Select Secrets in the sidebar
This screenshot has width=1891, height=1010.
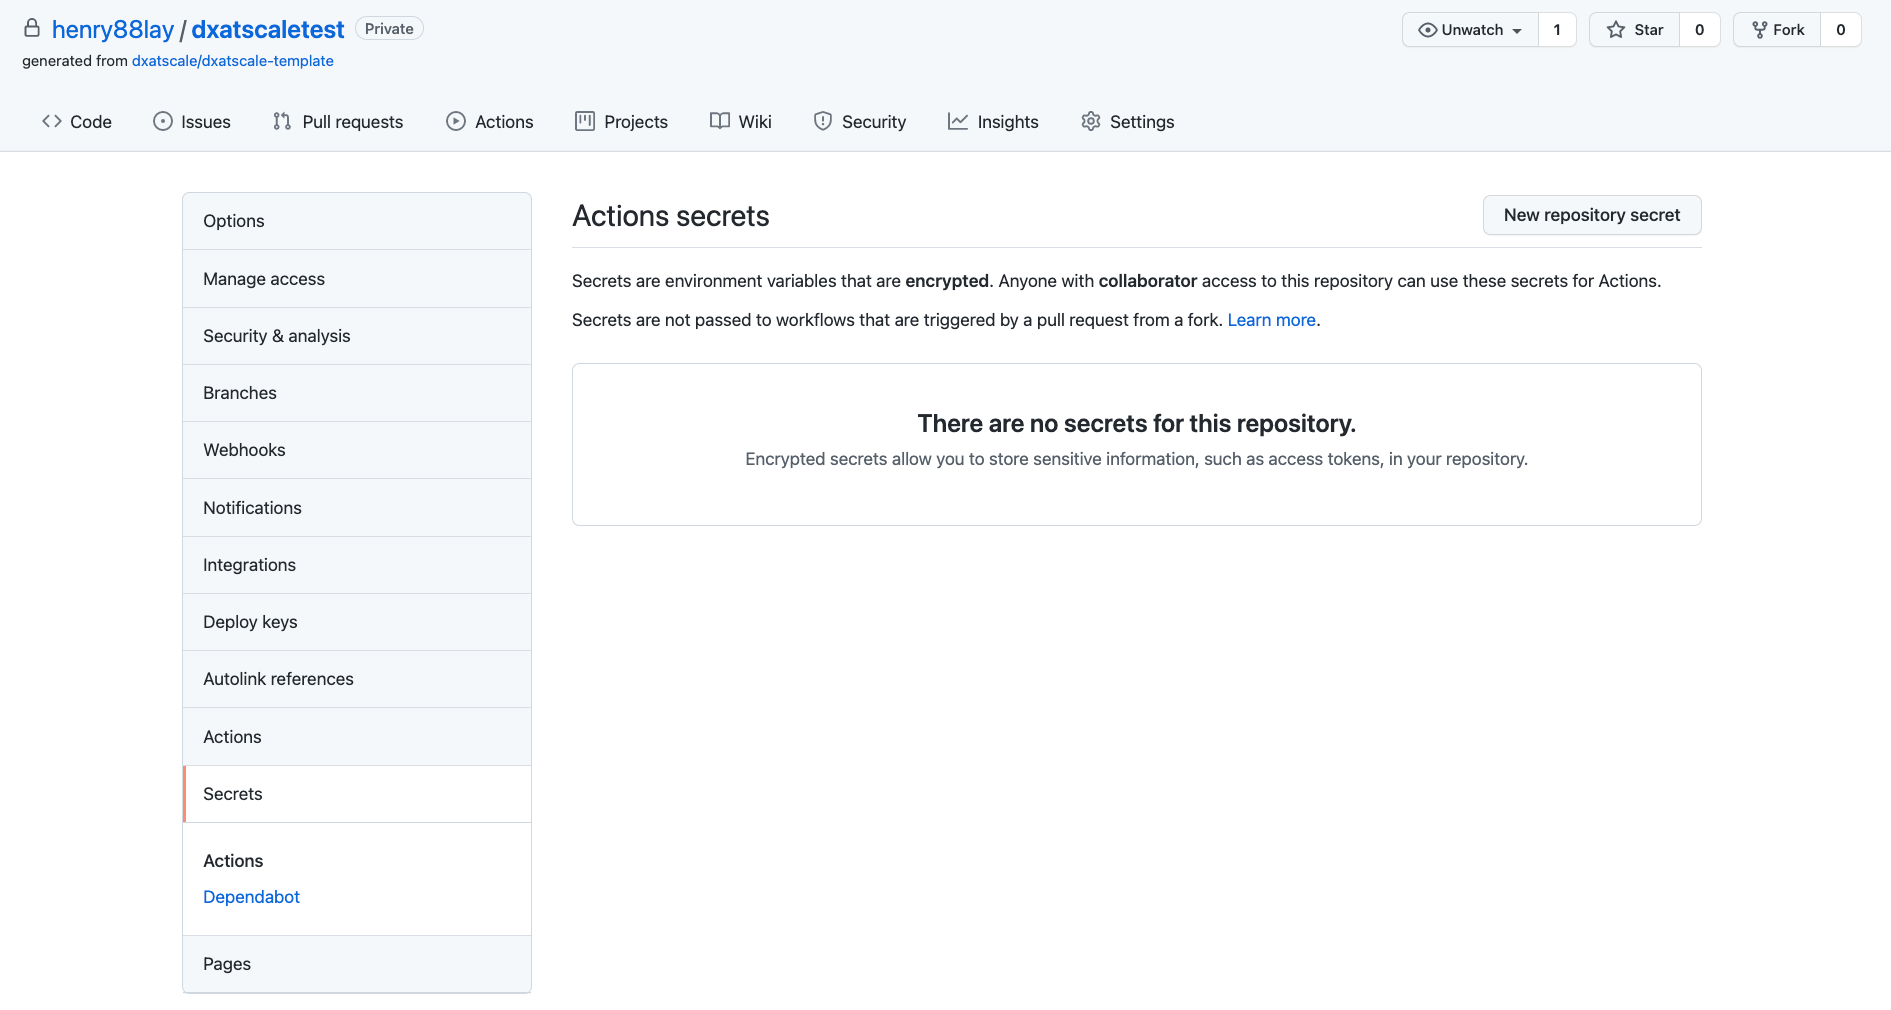coord(357,794)
